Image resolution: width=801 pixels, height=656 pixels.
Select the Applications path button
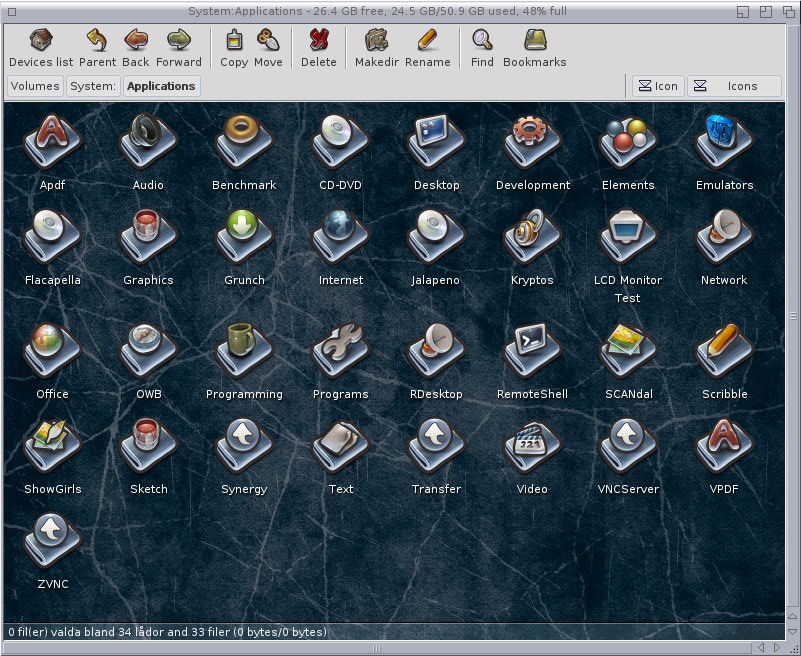pos(161,86)
